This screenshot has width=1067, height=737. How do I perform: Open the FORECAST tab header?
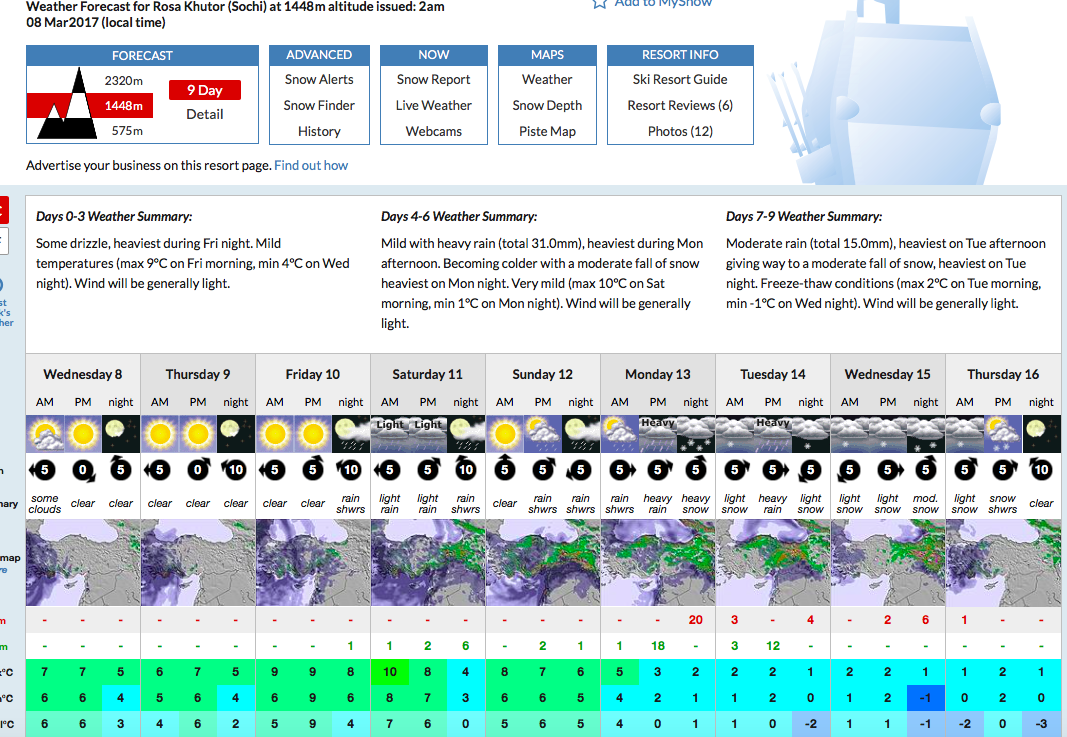[142, 55]
